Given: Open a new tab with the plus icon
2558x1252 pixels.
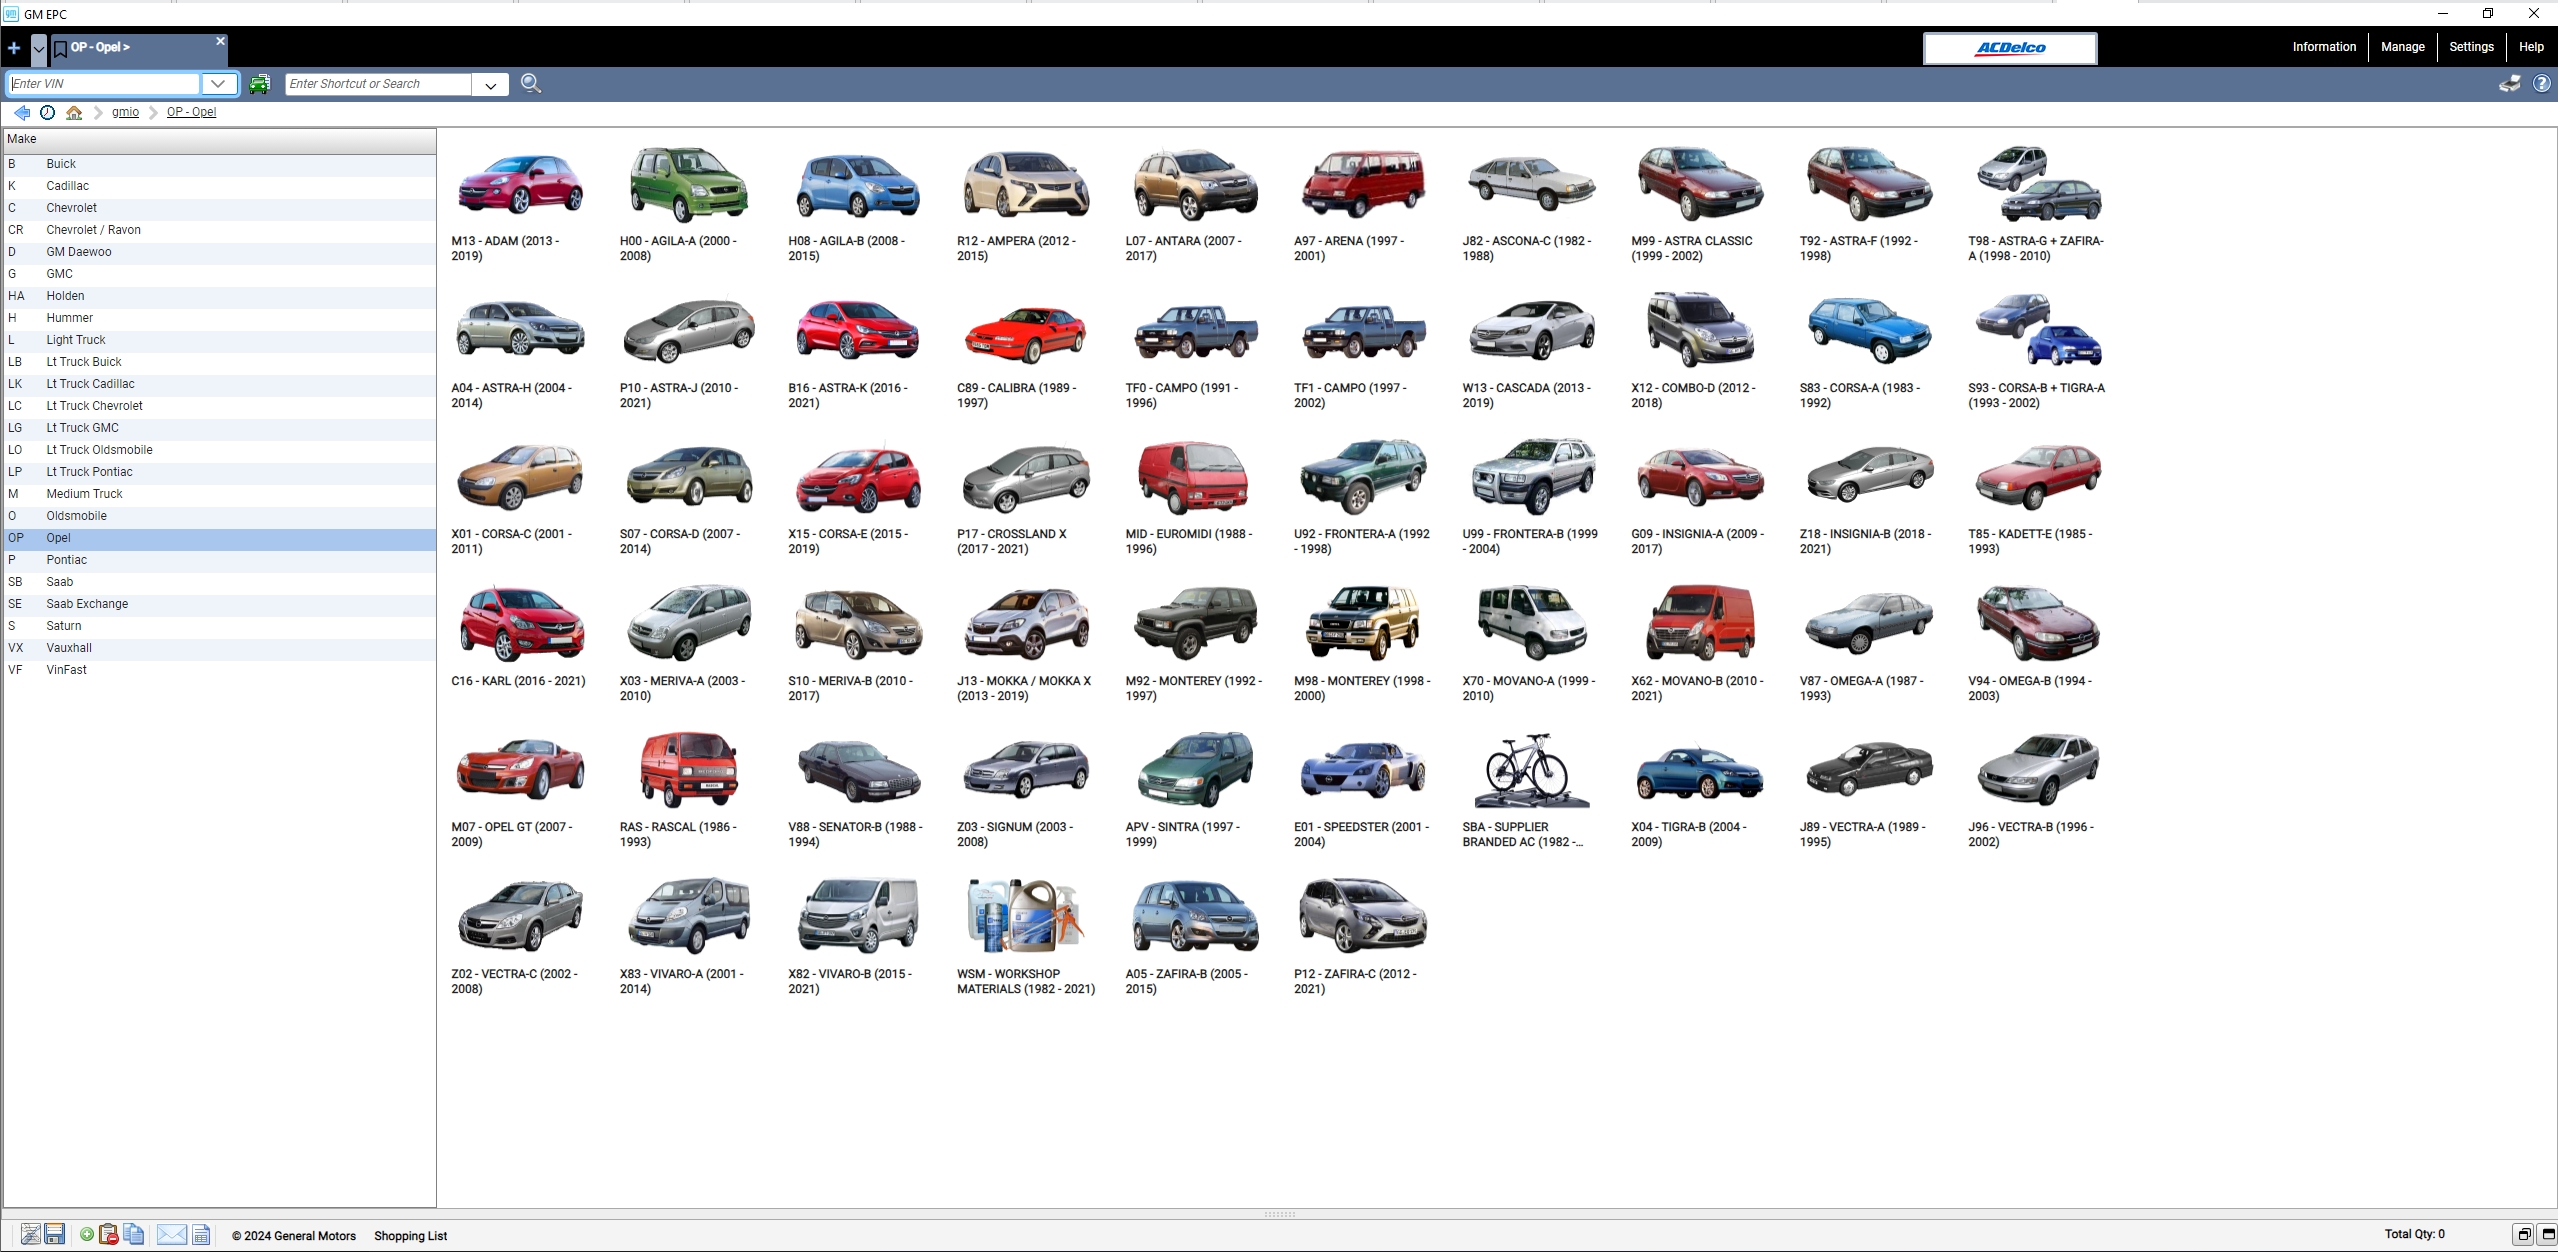Looking at the screenshot, I should coord(13,48).
